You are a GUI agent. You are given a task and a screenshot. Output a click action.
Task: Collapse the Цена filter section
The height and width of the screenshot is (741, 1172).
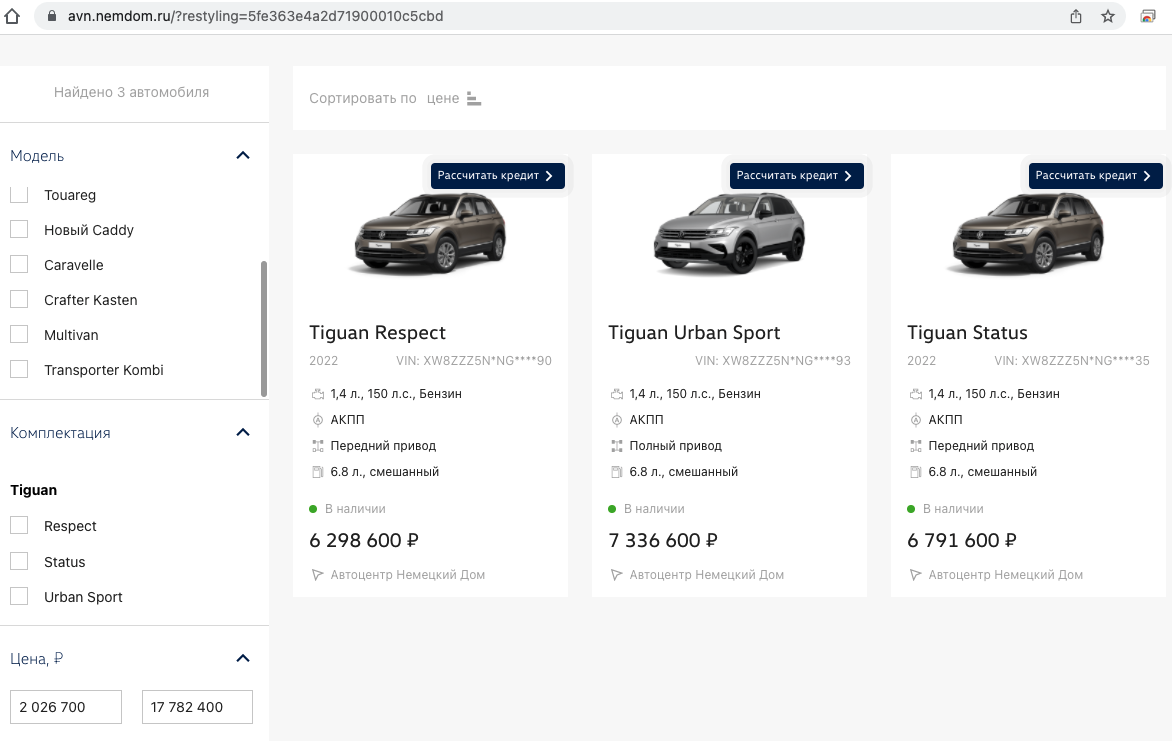pyautogui.click(x=243, y=658)
